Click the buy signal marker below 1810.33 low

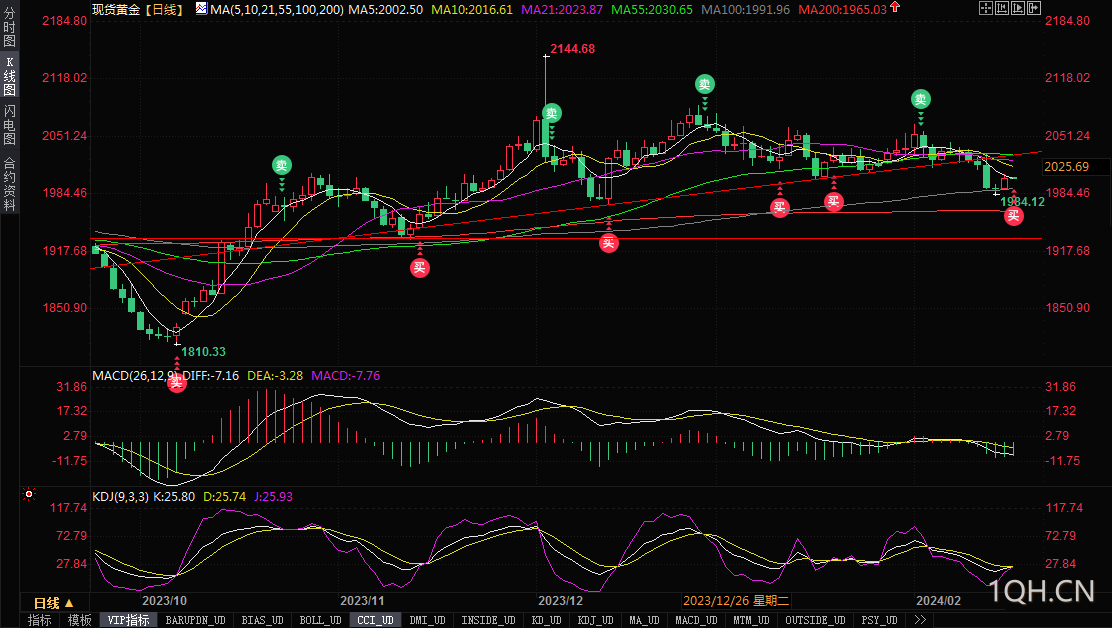point(177,382)
